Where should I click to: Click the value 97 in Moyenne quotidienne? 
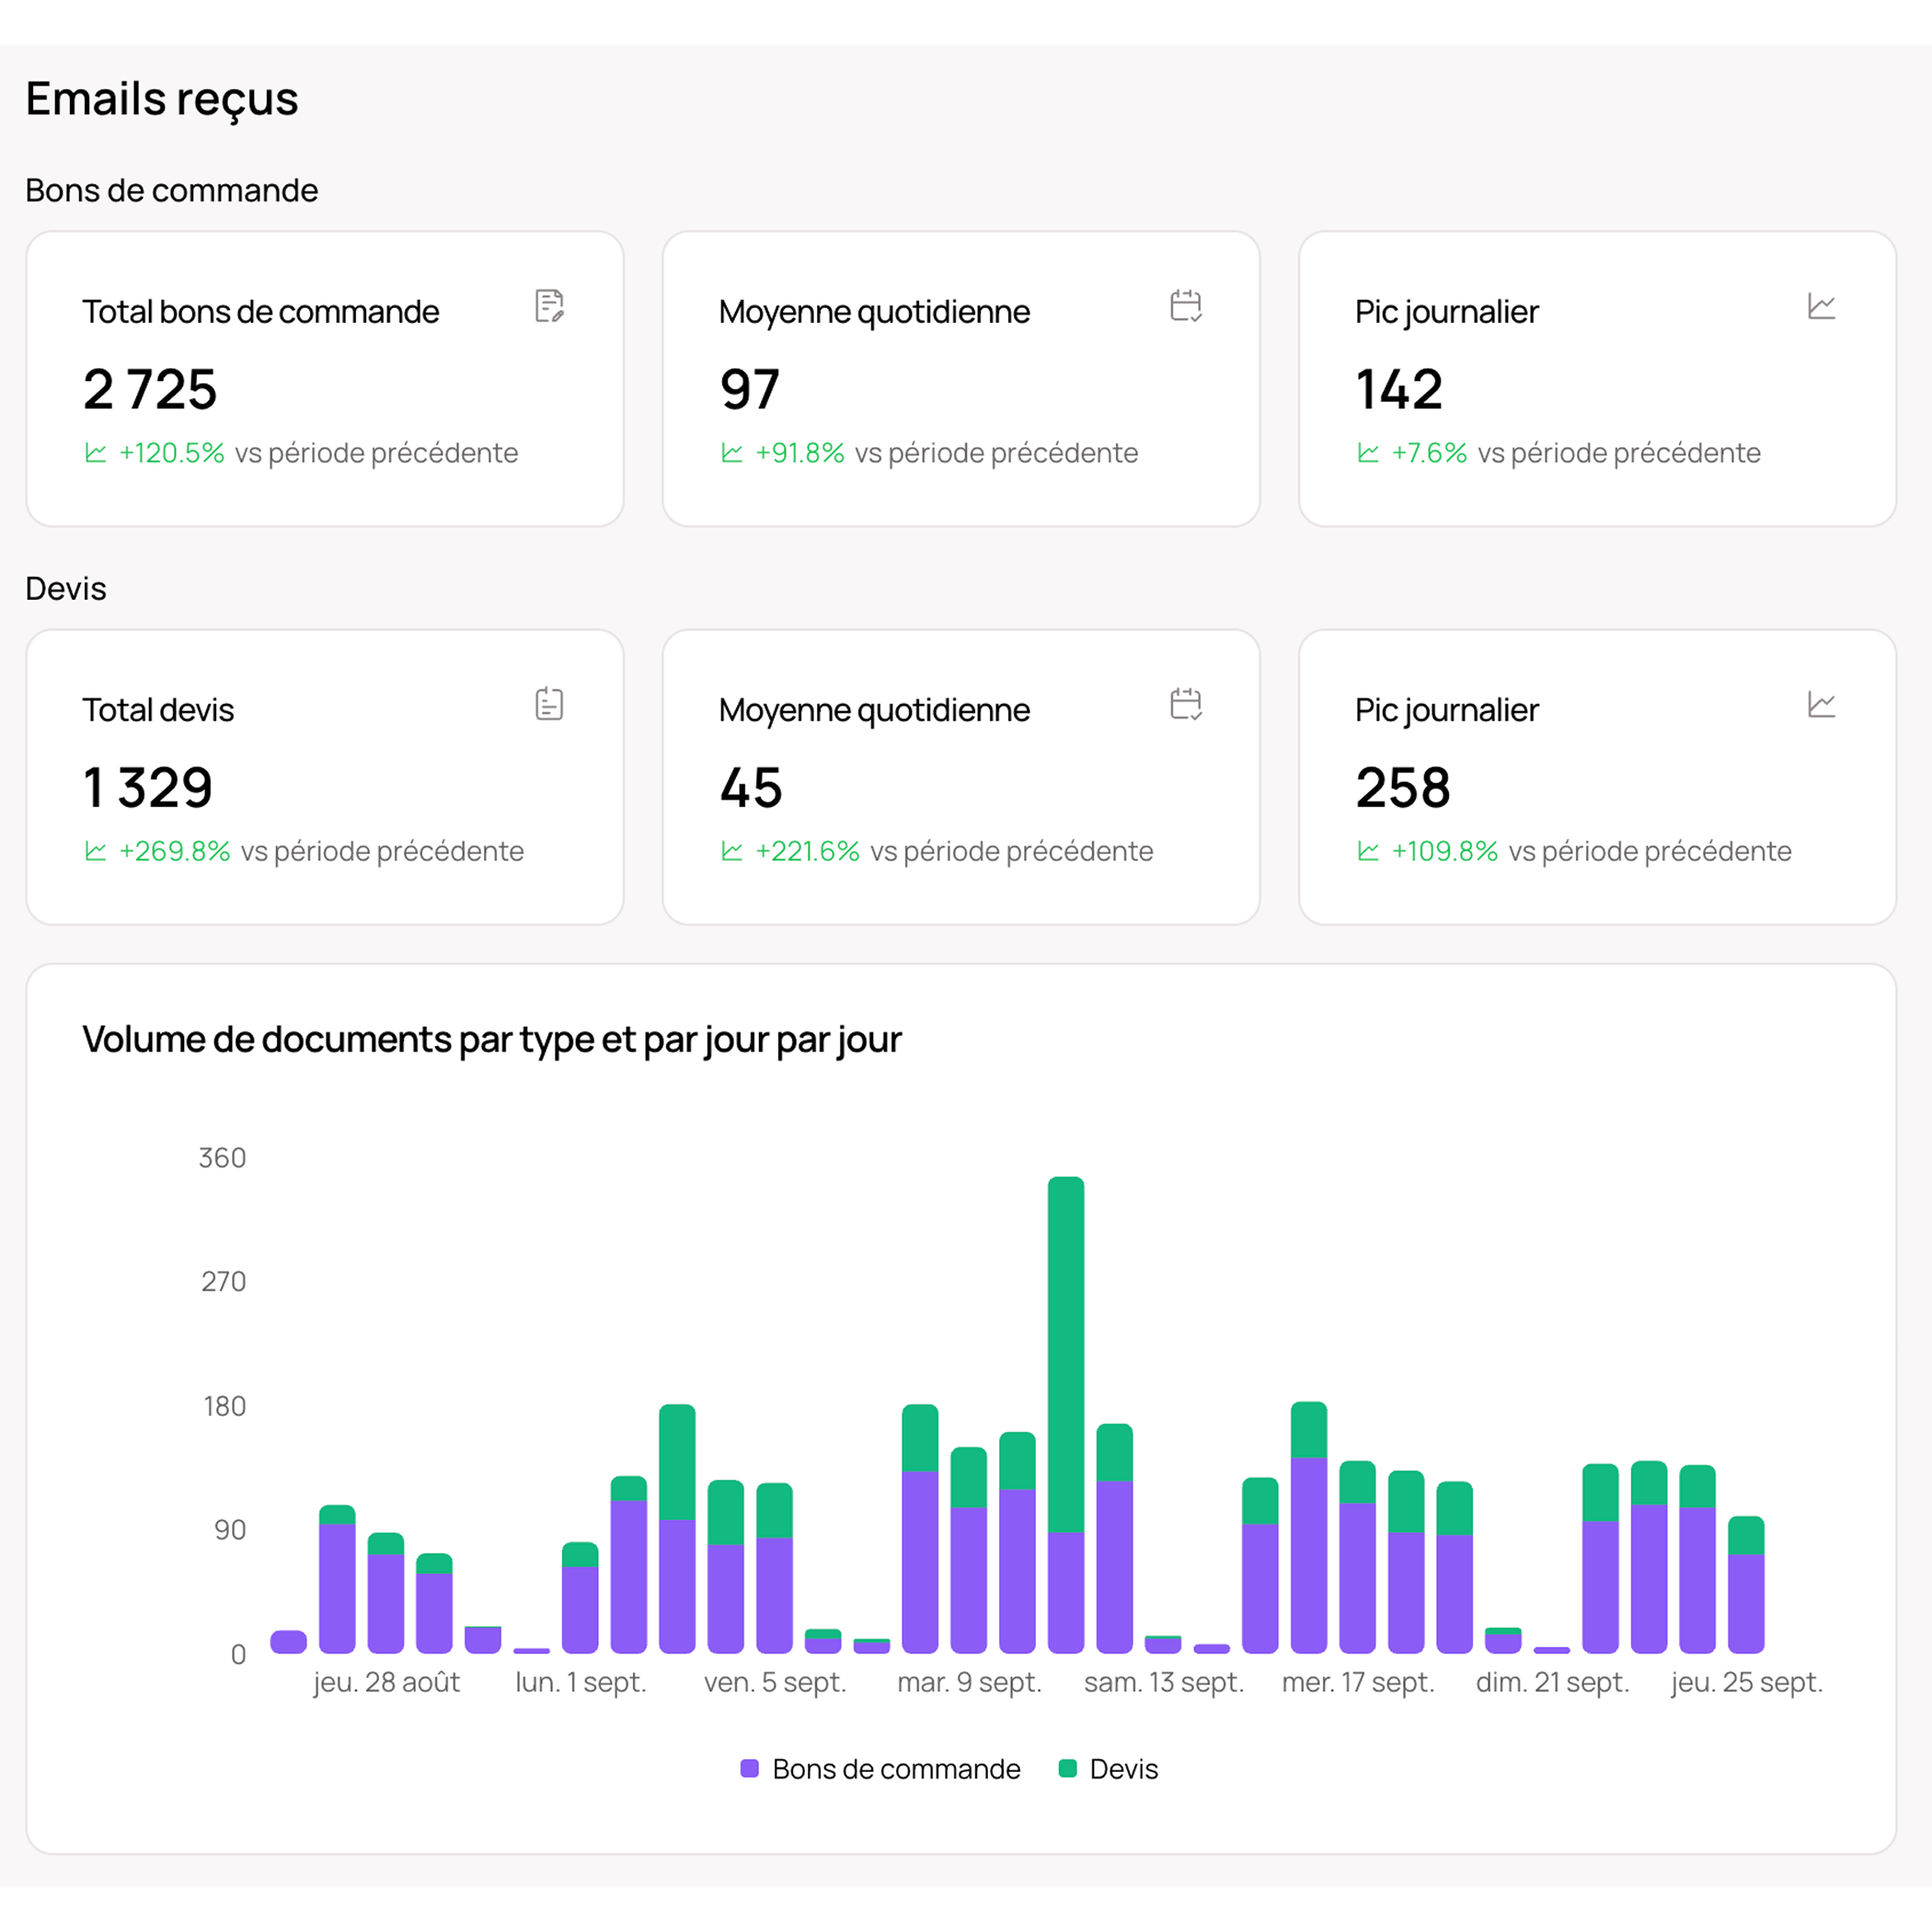pyautogui.click(x=749, y=389)
